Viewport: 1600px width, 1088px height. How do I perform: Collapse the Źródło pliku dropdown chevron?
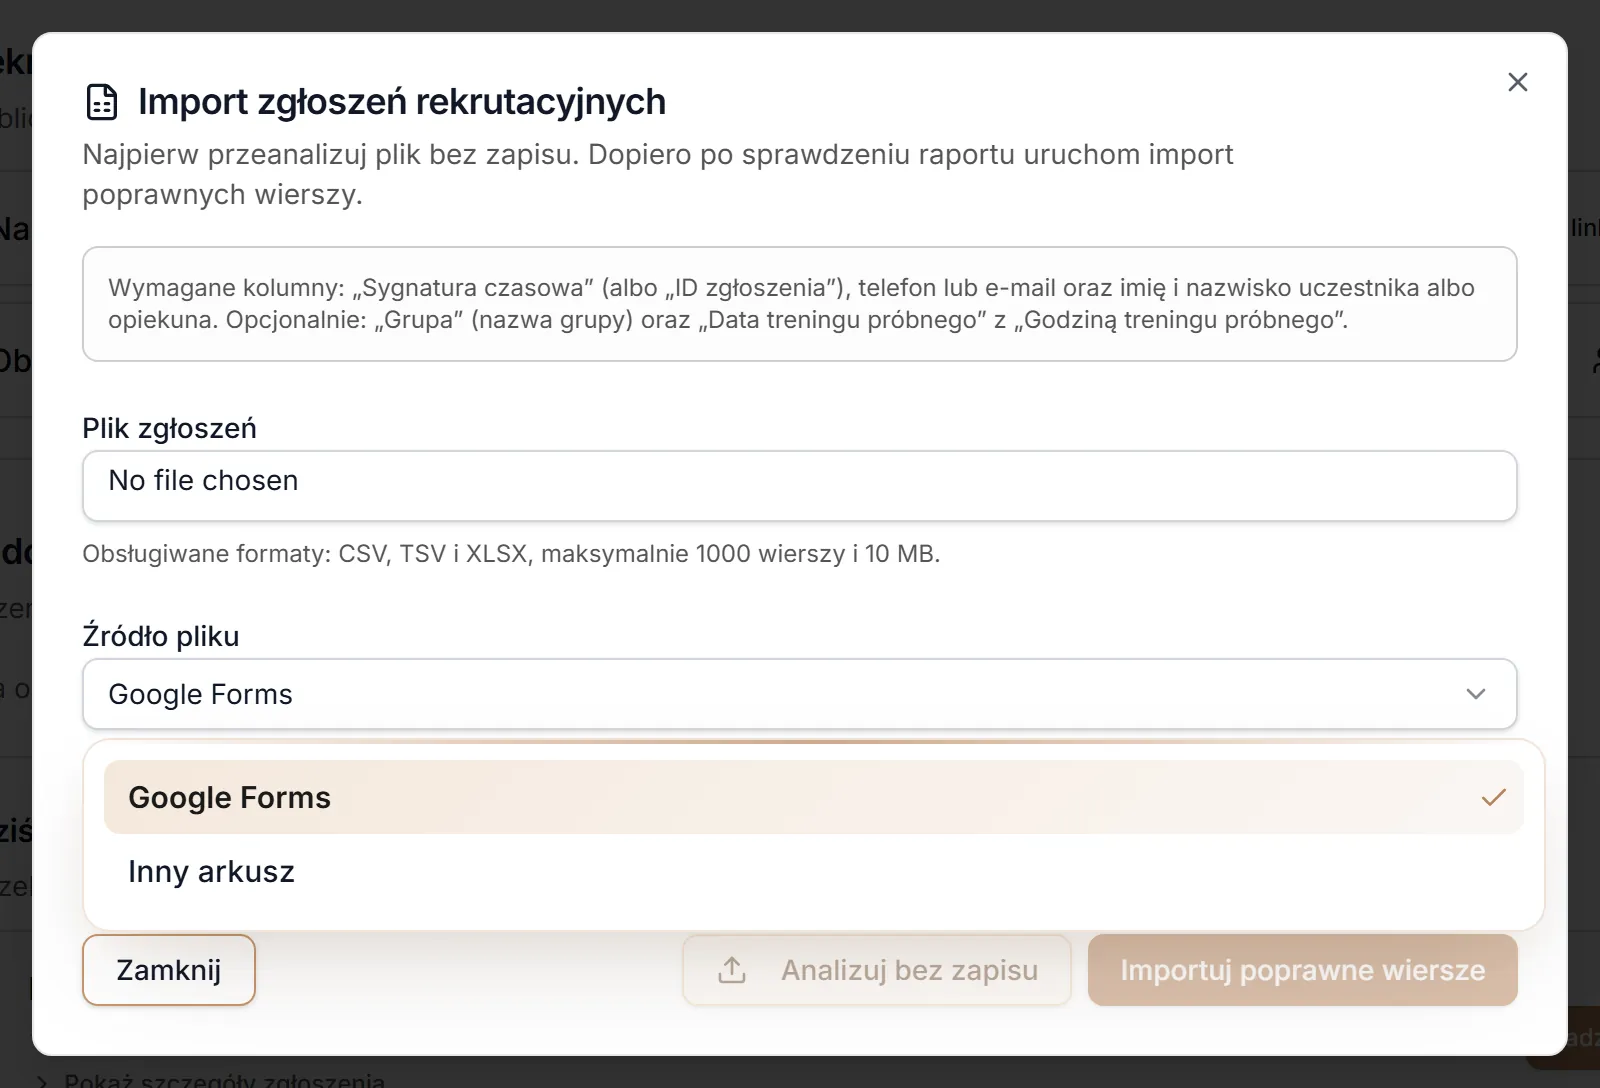point(1475,694)
